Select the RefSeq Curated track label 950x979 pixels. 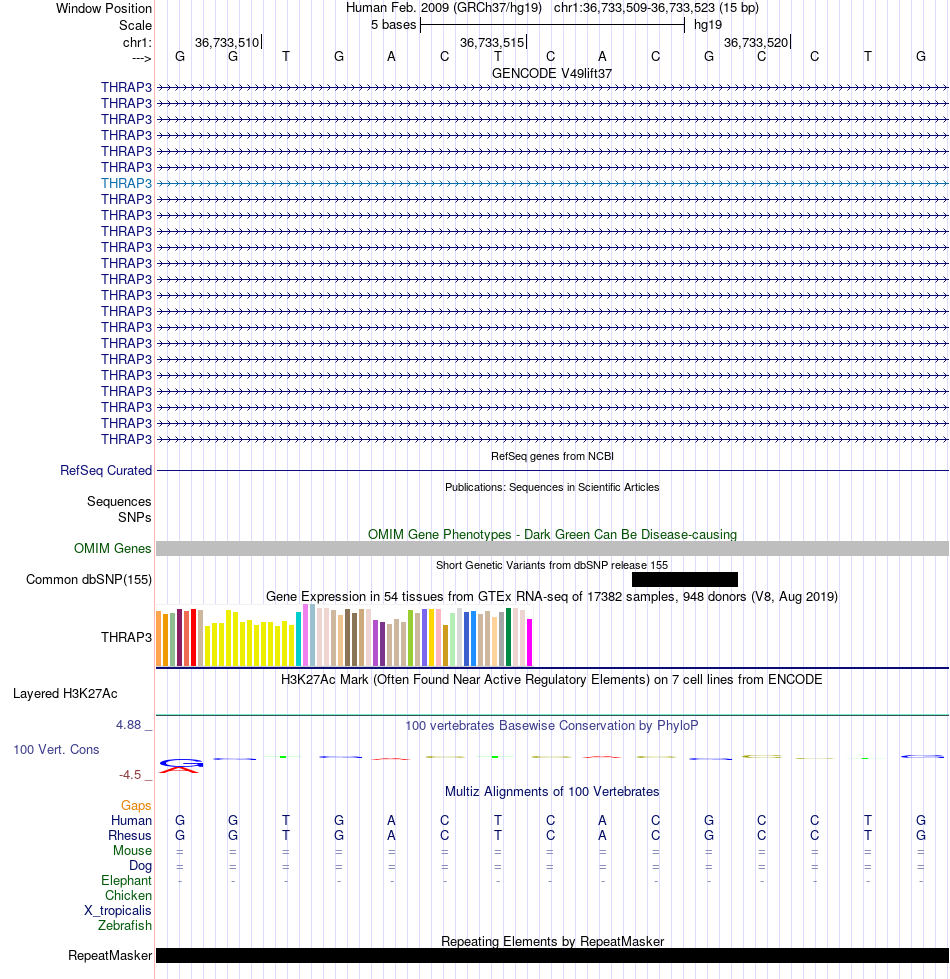click(x=105, y=470)
